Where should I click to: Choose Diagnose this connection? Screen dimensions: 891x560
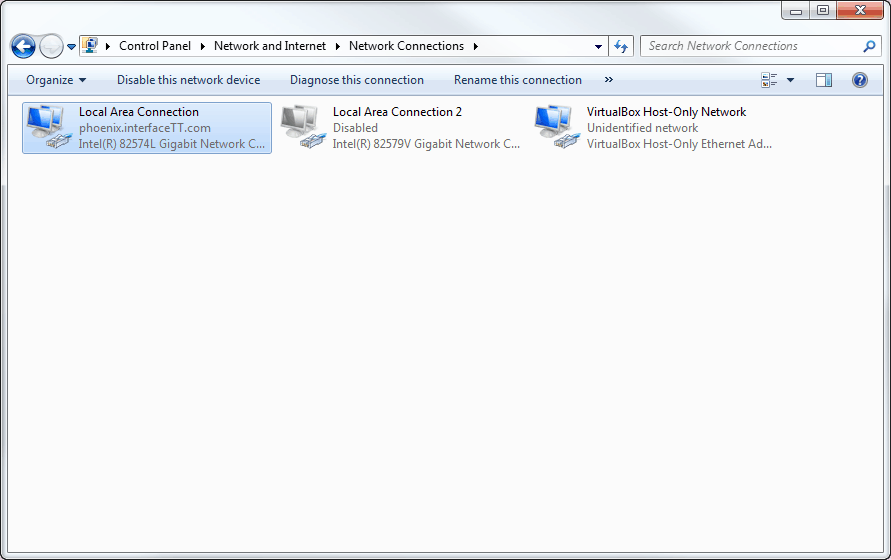(357, 80)
